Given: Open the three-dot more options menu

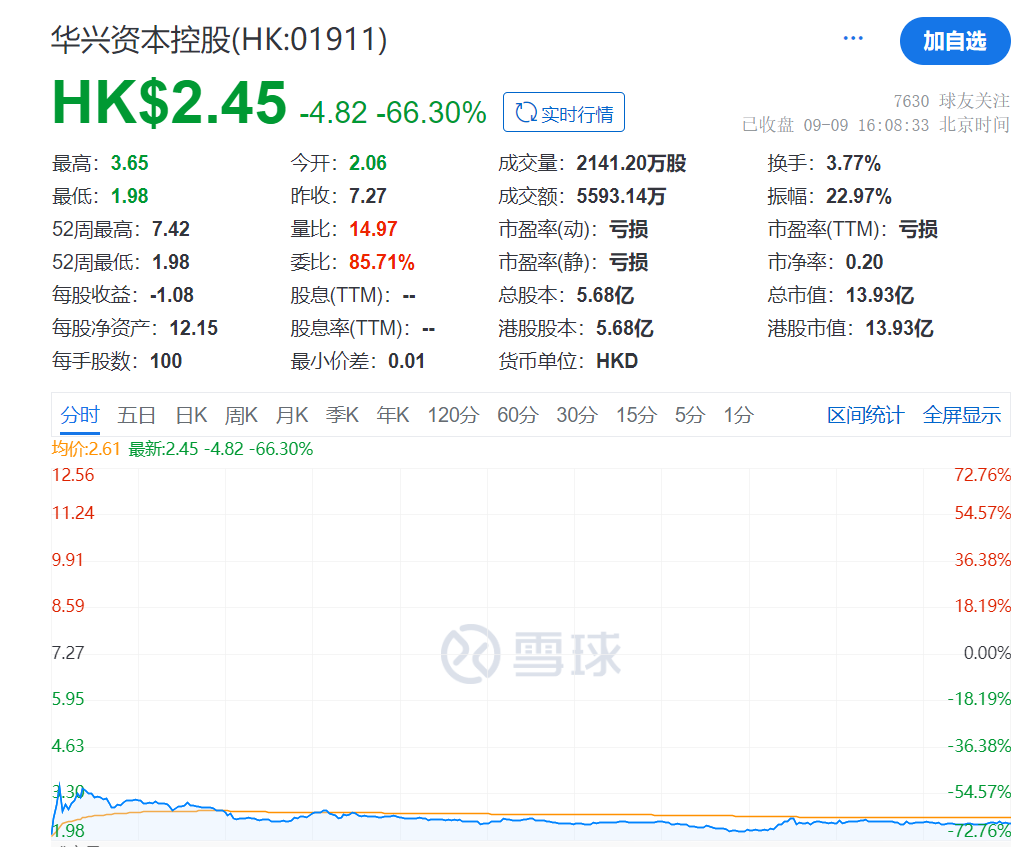Looking at the screenshot, I should click(853, 38).
